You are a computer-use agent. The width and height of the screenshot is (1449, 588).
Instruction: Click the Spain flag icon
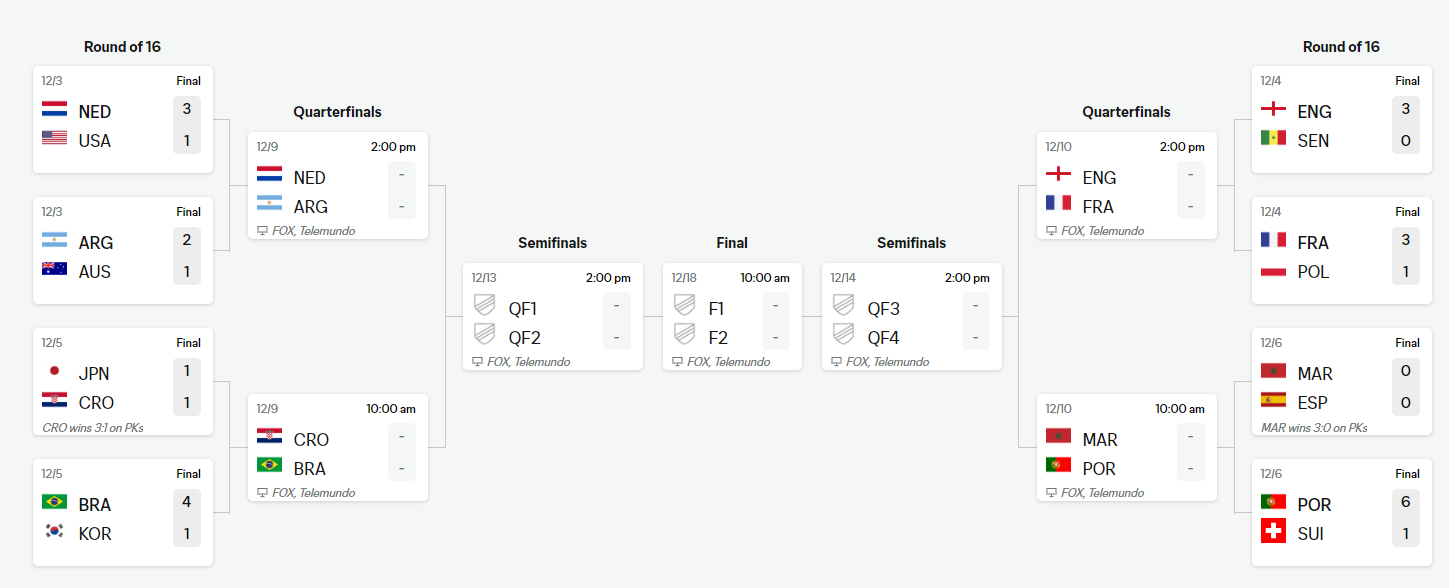pyautogui.click(x=1273, y=402)
